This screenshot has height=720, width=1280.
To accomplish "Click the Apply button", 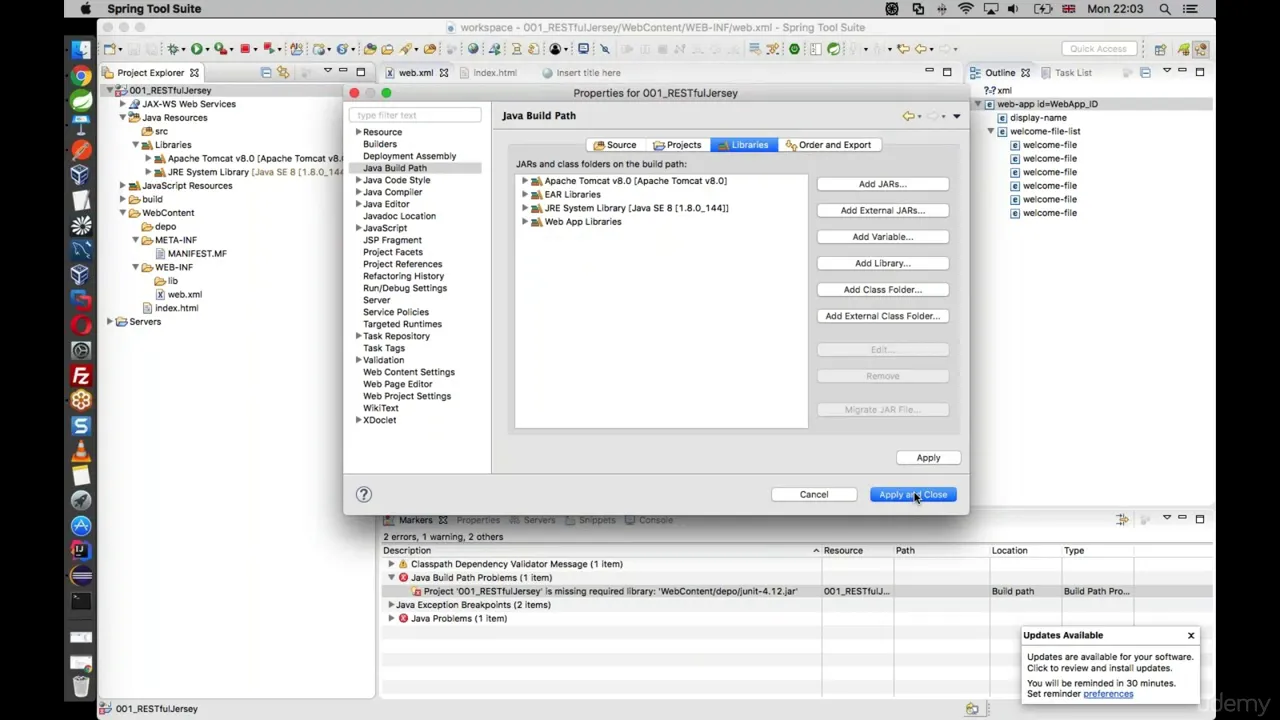I will point(928,458).
